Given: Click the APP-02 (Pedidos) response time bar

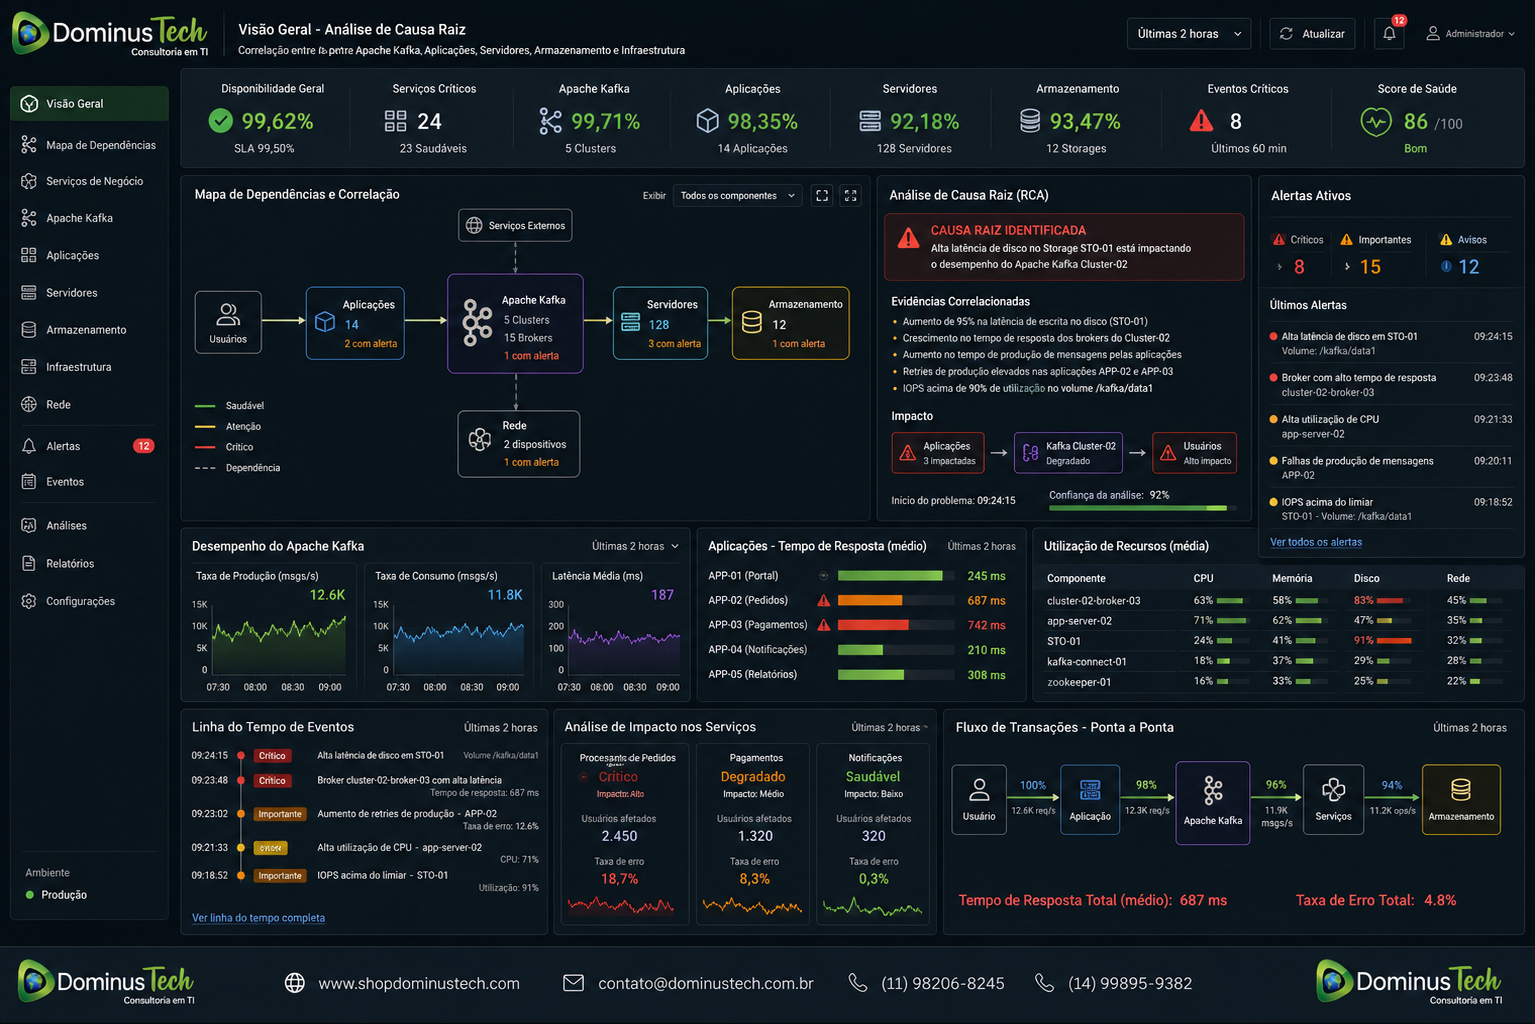Looking at the screenshot, I should [x=895, y=601].
